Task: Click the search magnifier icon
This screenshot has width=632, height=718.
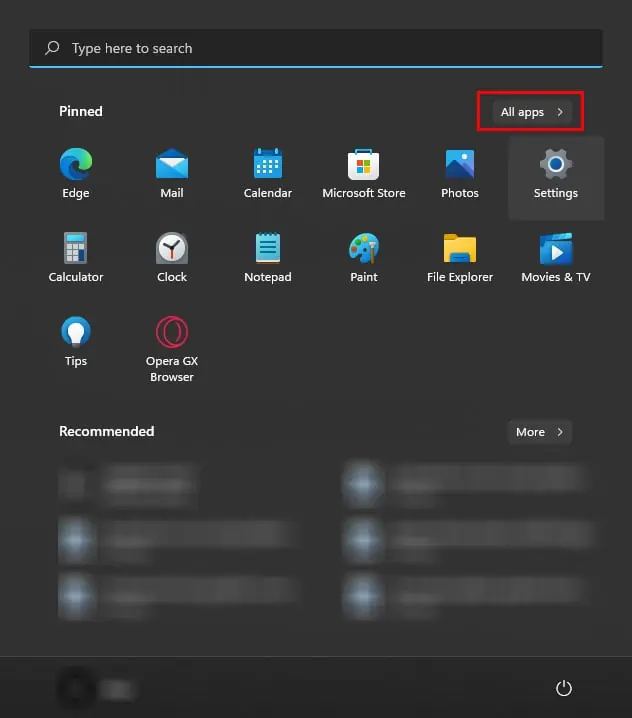Action: click(x=52, y=48)
